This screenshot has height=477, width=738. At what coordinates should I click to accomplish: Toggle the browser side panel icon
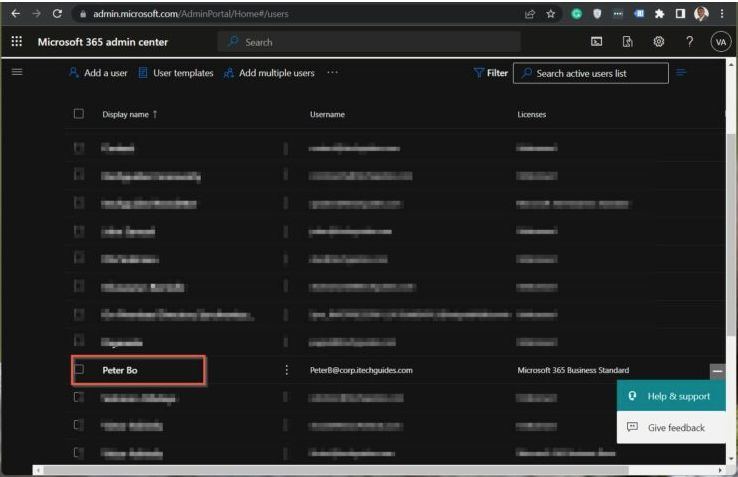pos(680,14)
